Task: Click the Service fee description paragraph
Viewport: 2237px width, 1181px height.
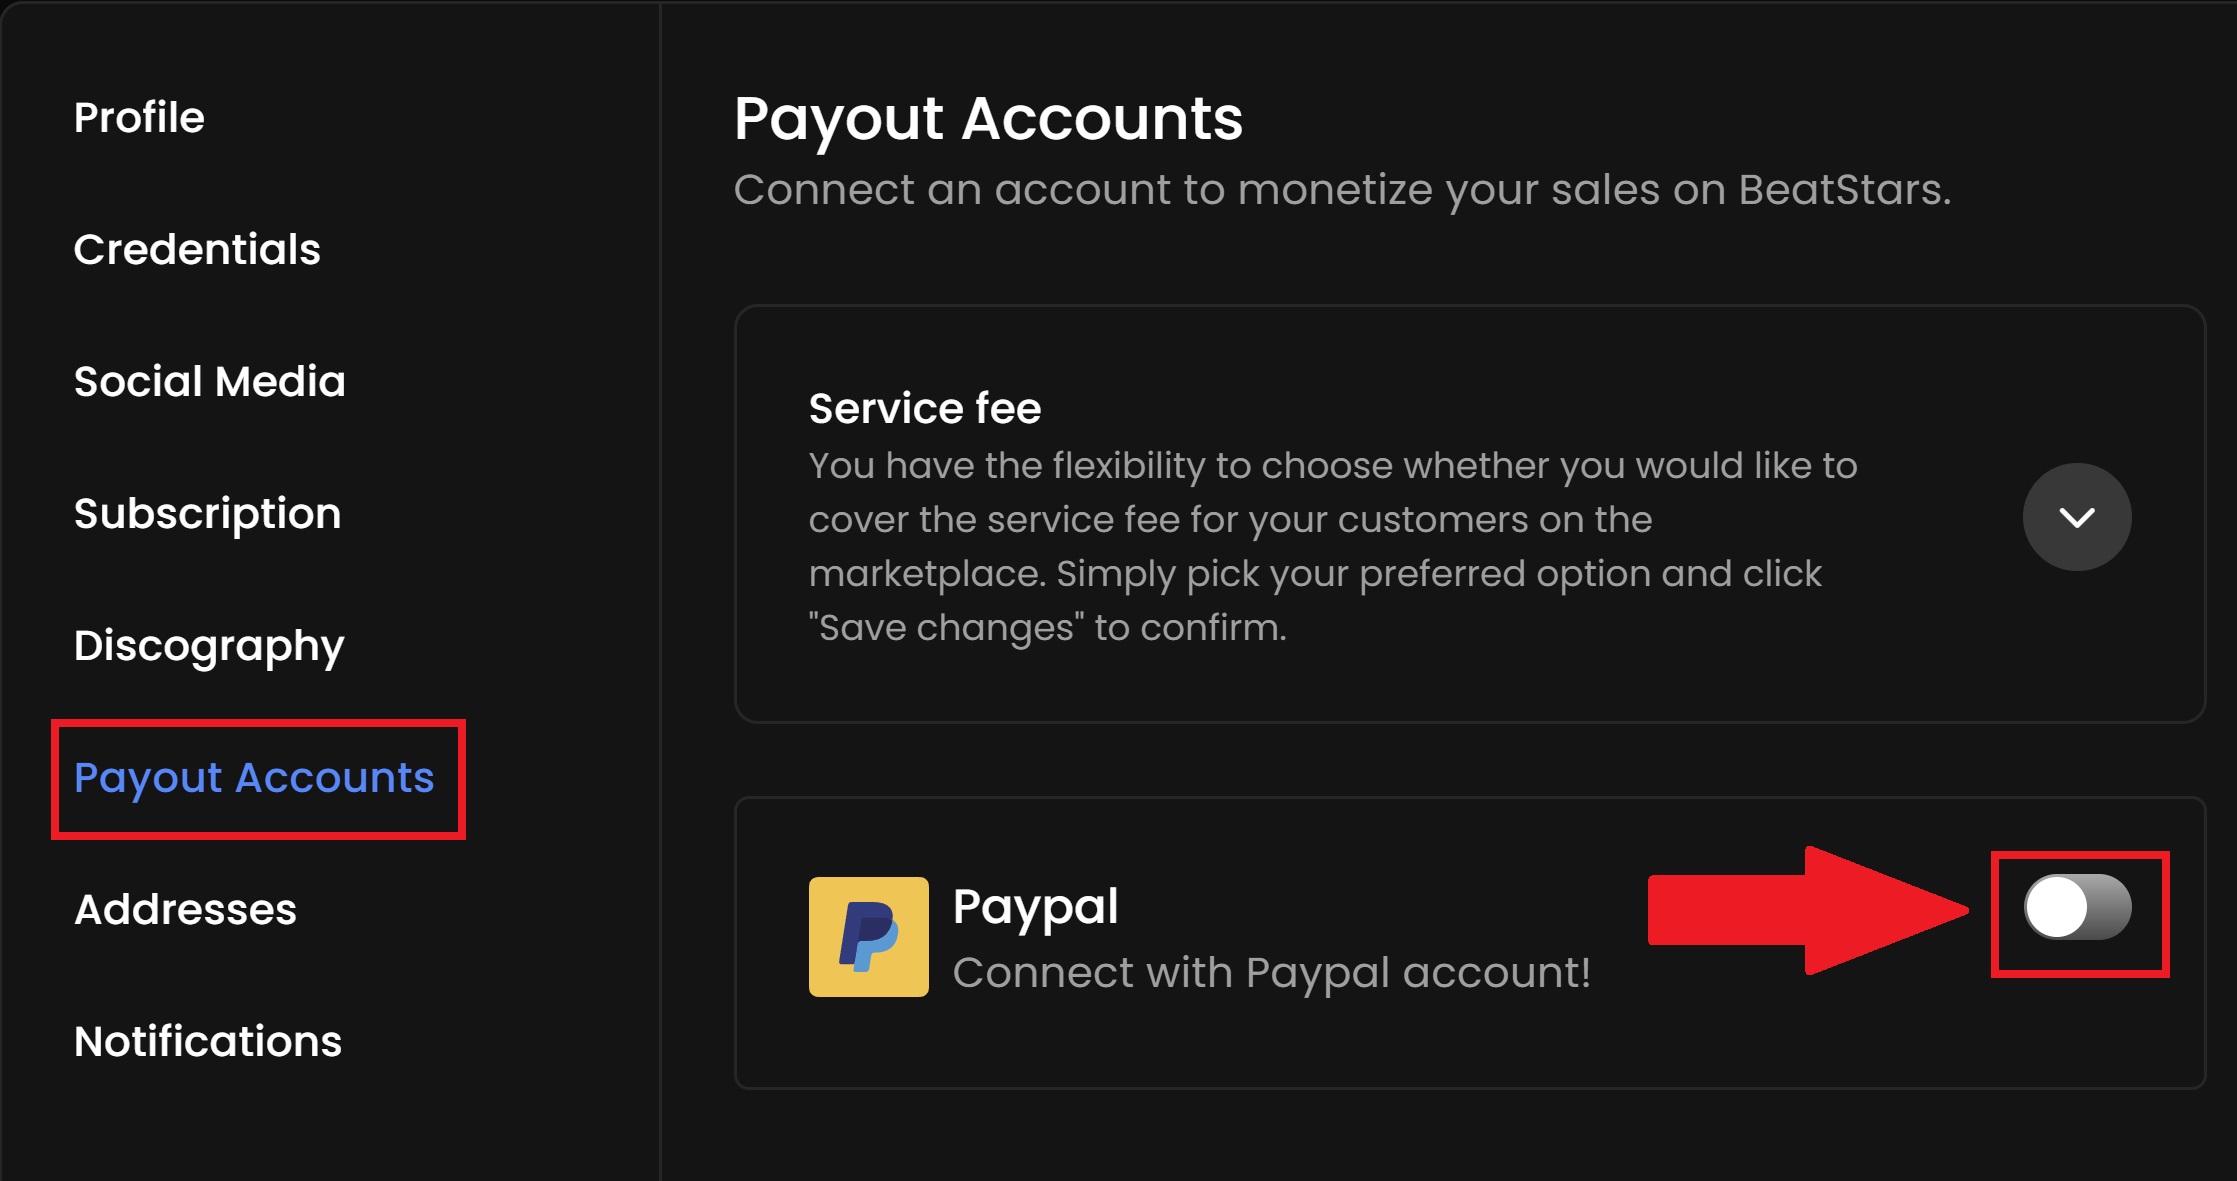Action: [1333, 547]
